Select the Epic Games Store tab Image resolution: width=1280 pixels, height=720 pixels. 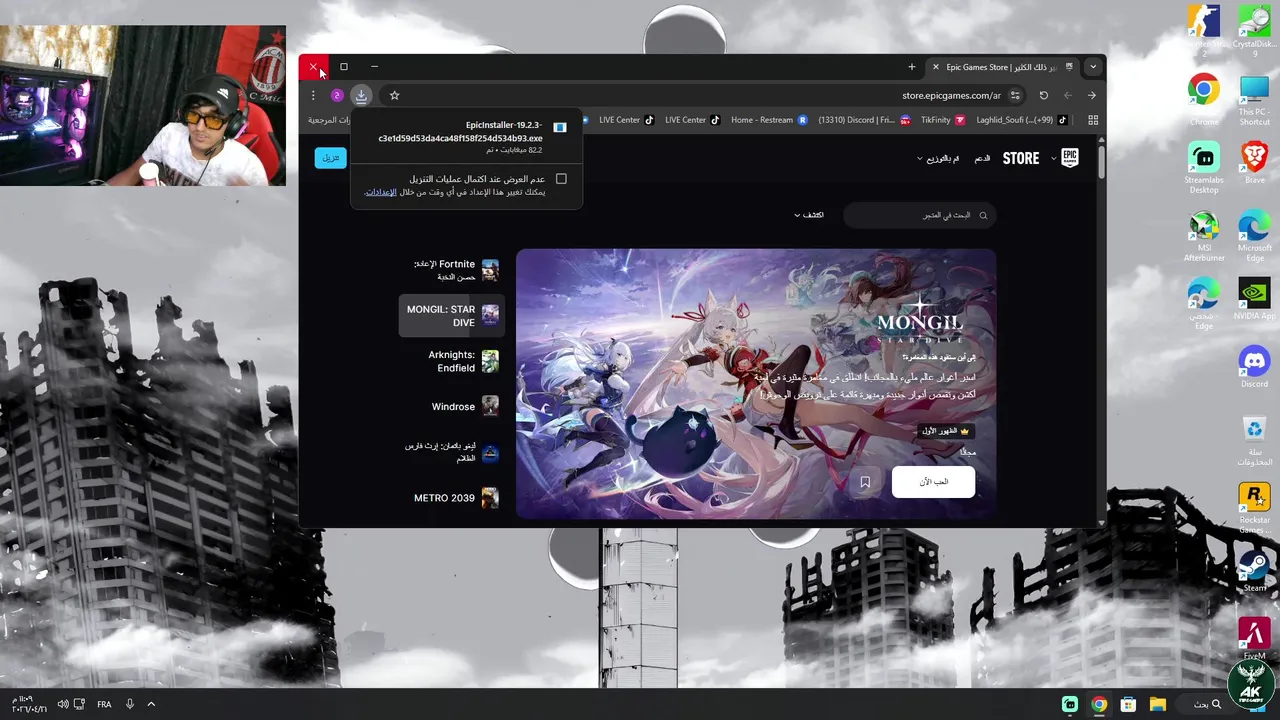[x=1003, y=67]
